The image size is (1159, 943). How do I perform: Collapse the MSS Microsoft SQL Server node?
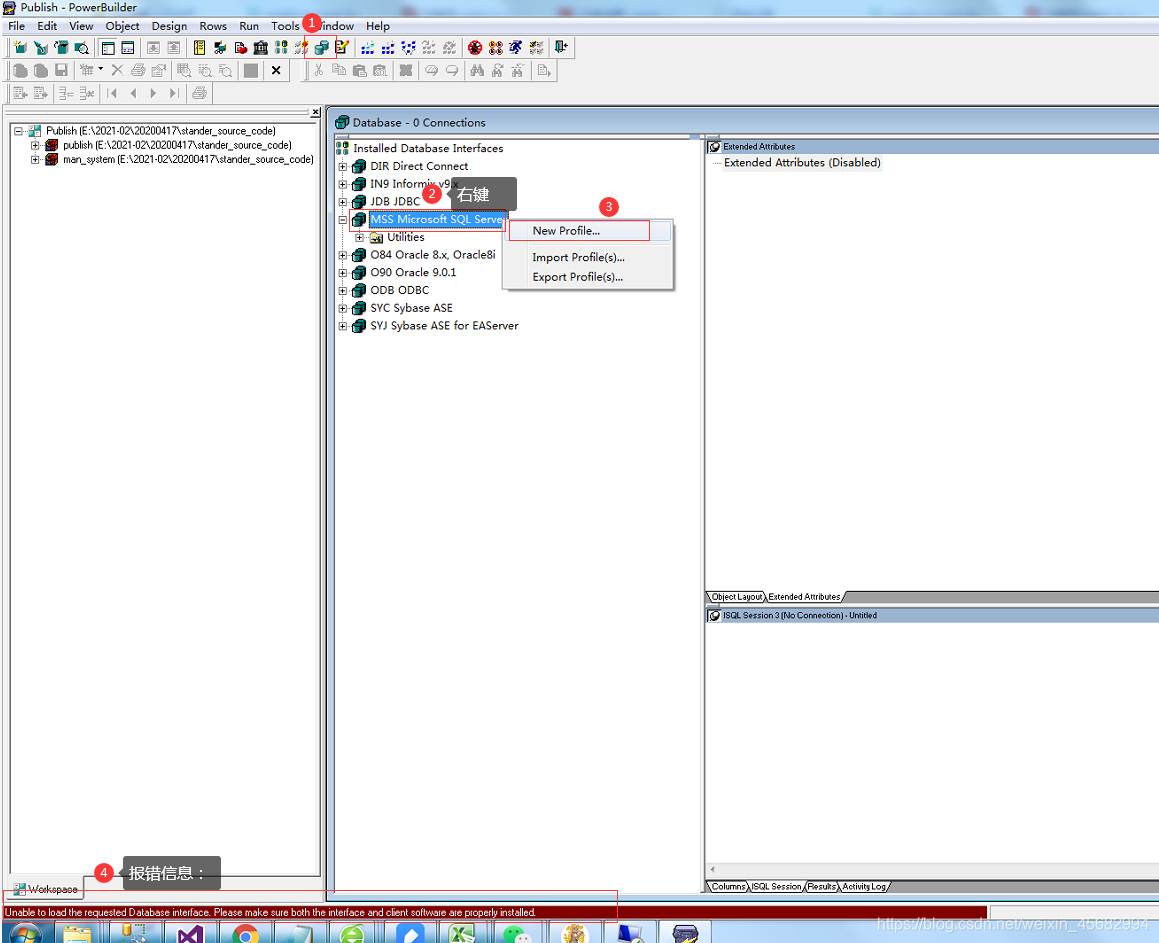point(344,219)
